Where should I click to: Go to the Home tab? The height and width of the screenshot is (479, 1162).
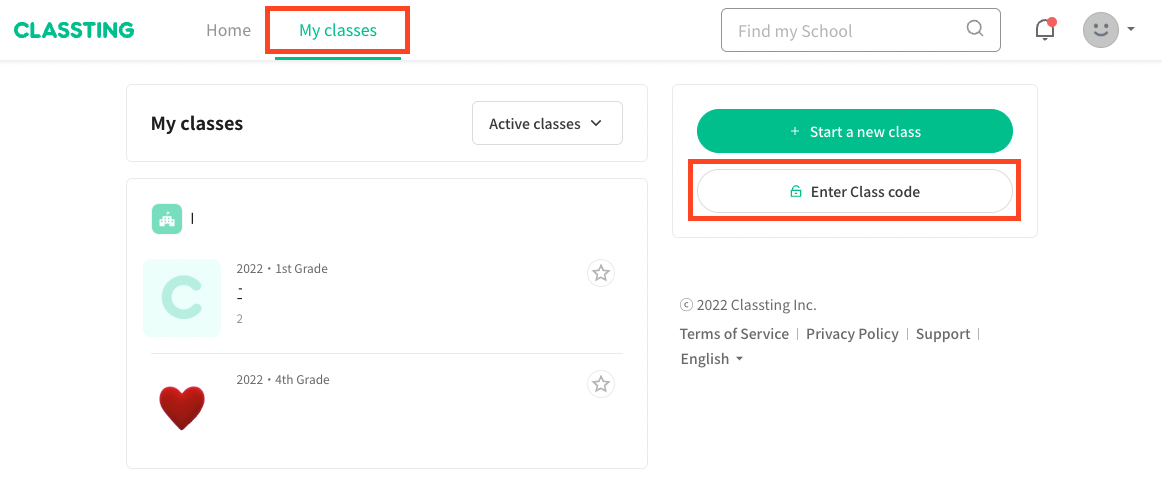(x=228, y=30)
